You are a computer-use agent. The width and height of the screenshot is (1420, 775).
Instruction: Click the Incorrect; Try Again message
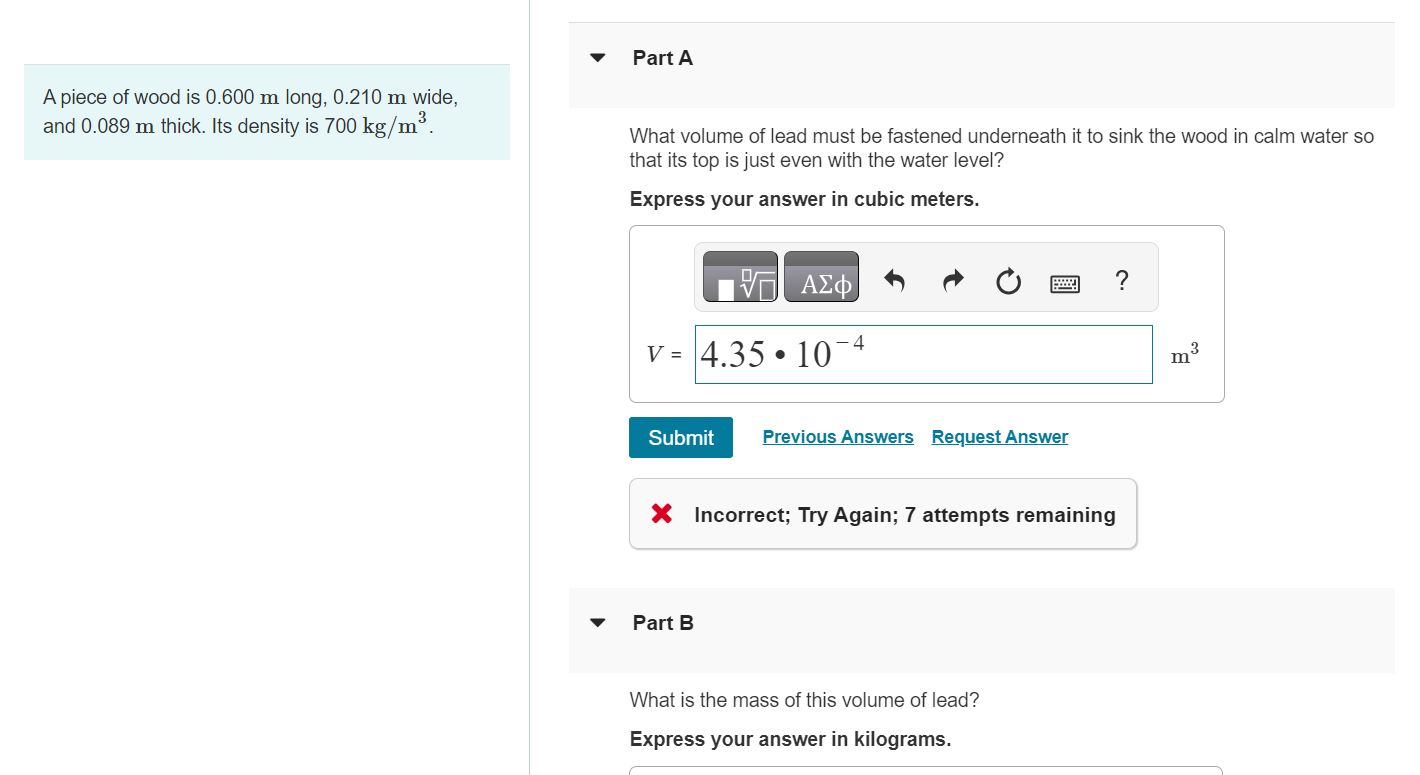click(x=904, y=514)
